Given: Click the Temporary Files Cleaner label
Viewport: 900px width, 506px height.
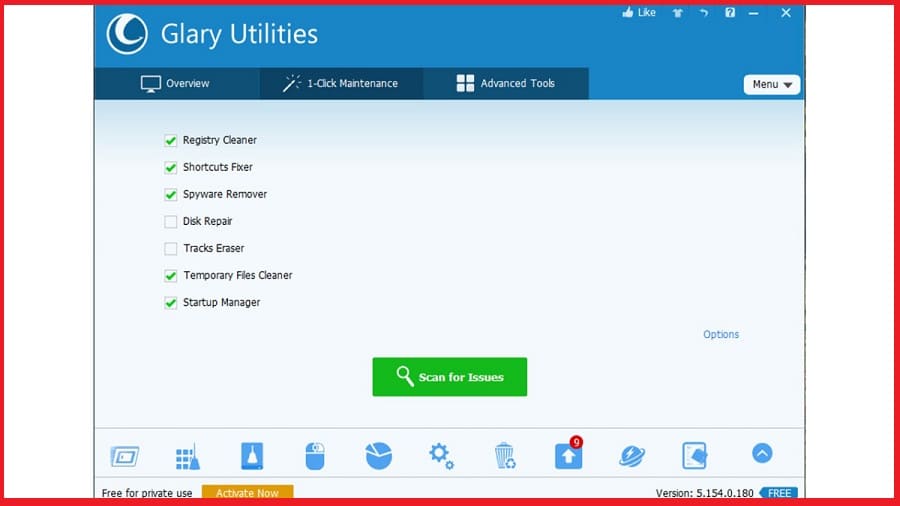Looking at the screenshot, I should 238,275.
